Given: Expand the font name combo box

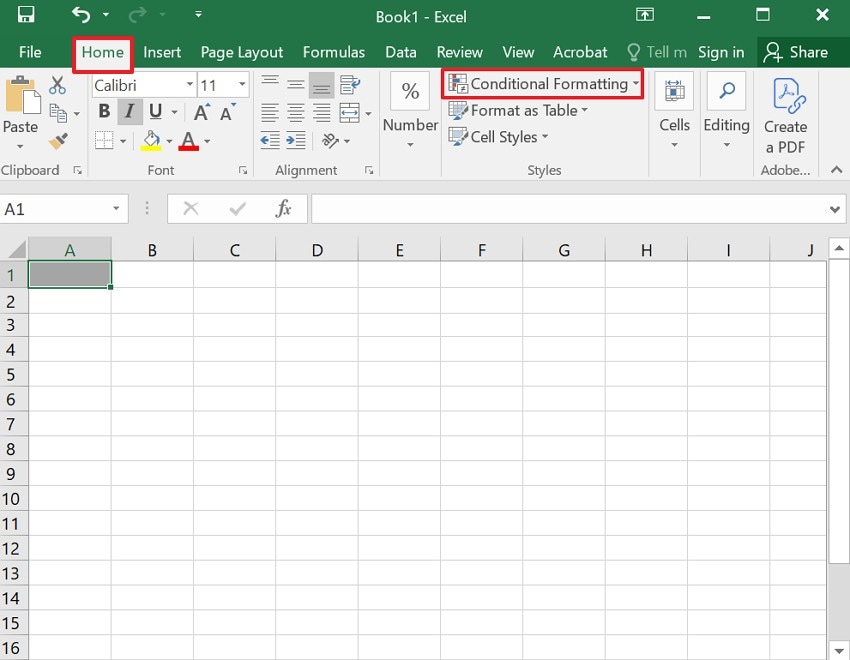Looking at the screenshot, I should [x=188, y=84].
